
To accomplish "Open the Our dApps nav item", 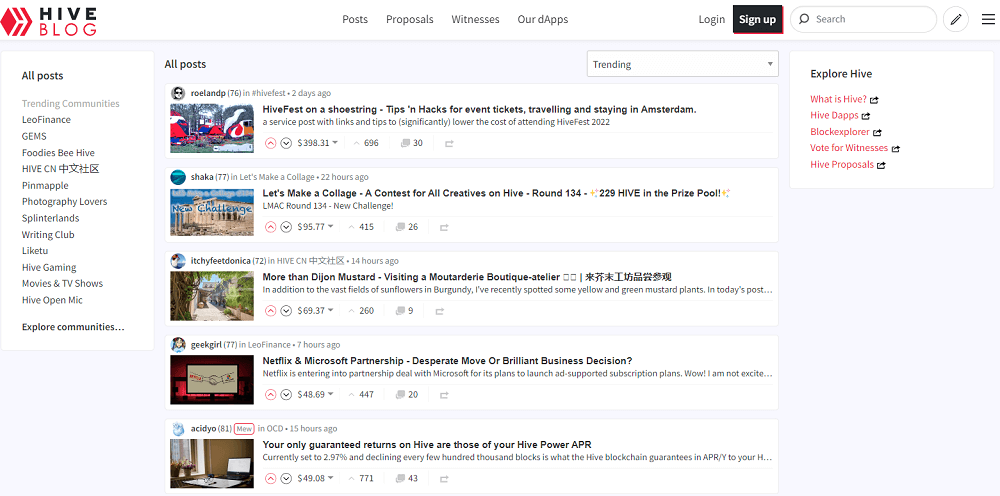I will pos(543,19).
